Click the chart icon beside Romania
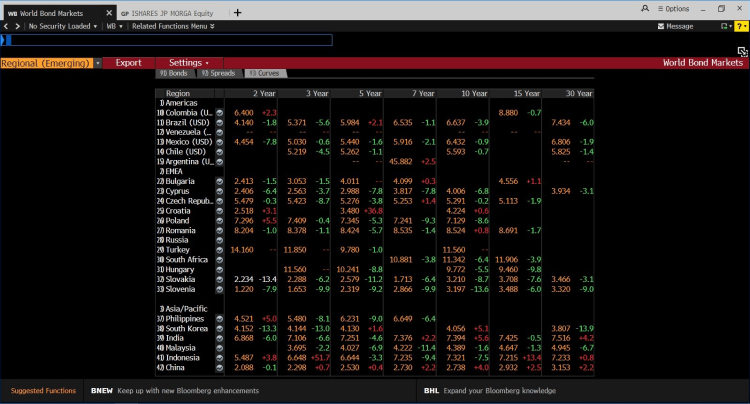750x404 pixels. [220, 230]
